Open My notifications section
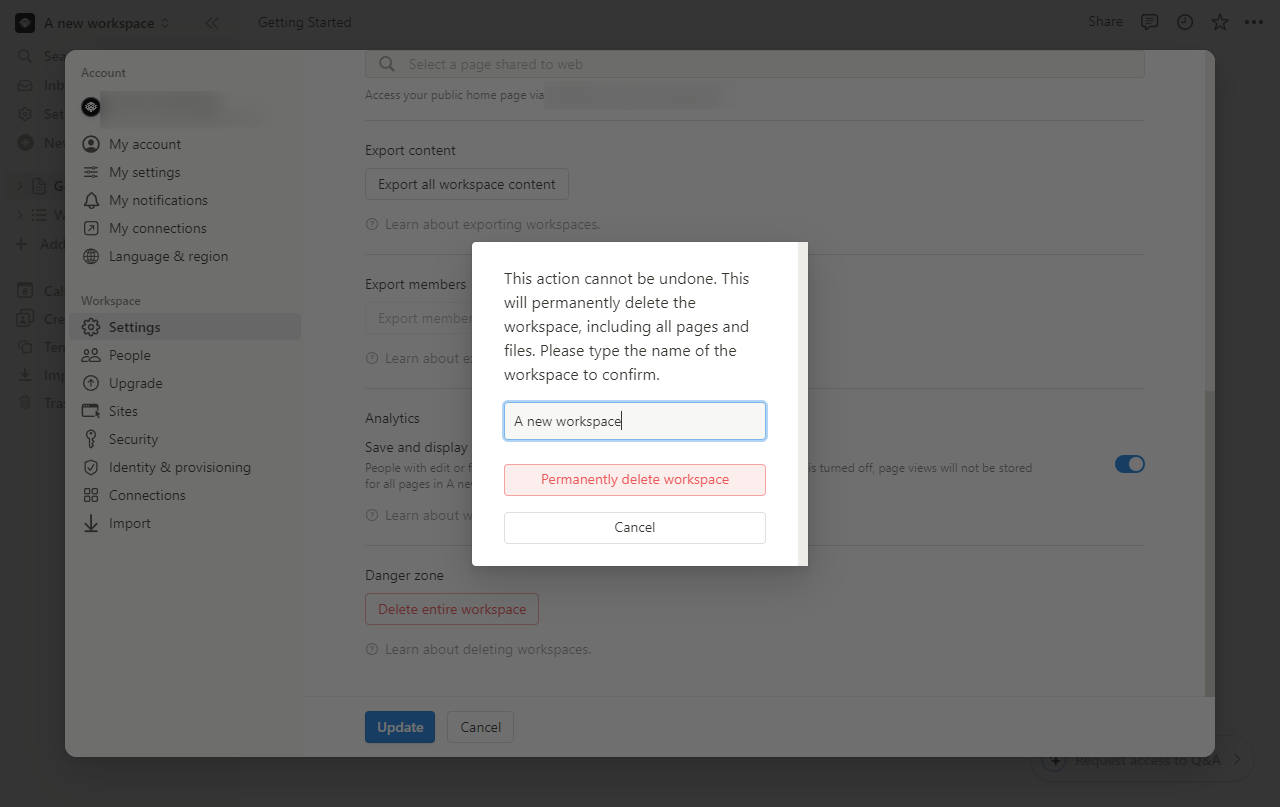Screen dimensions: 1280x807 [185, 200]
